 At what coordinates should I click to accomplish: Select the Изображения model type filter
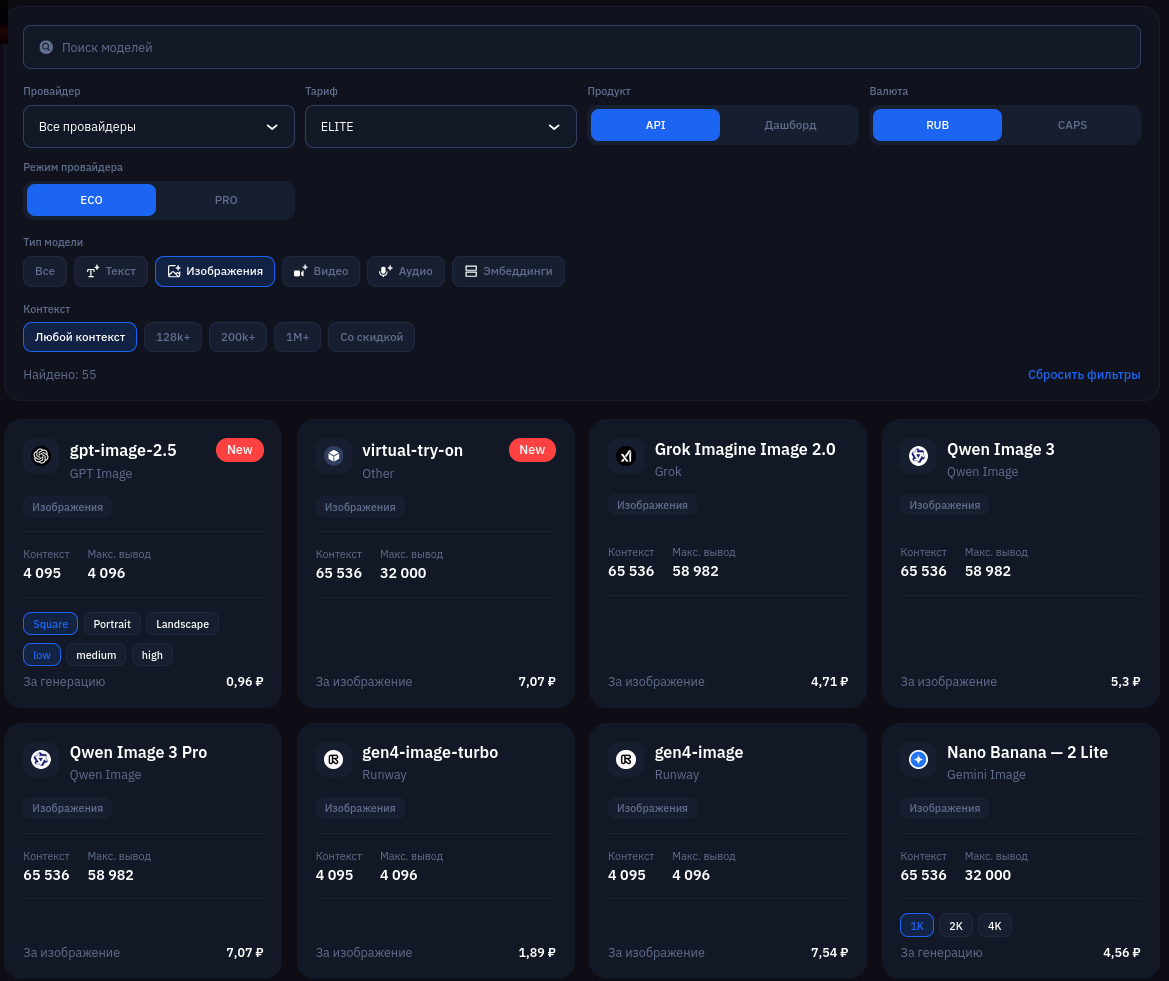click(215, 271)
